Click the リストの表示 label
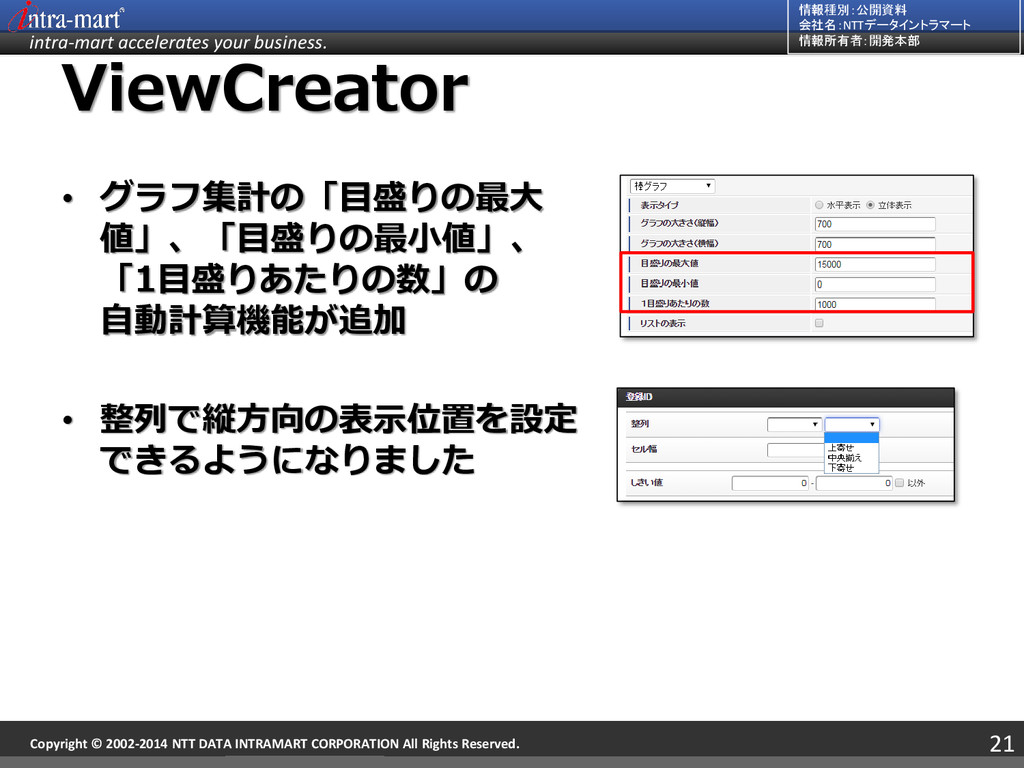The width and height of the screenshot is (1024, 768). point(662,323)
